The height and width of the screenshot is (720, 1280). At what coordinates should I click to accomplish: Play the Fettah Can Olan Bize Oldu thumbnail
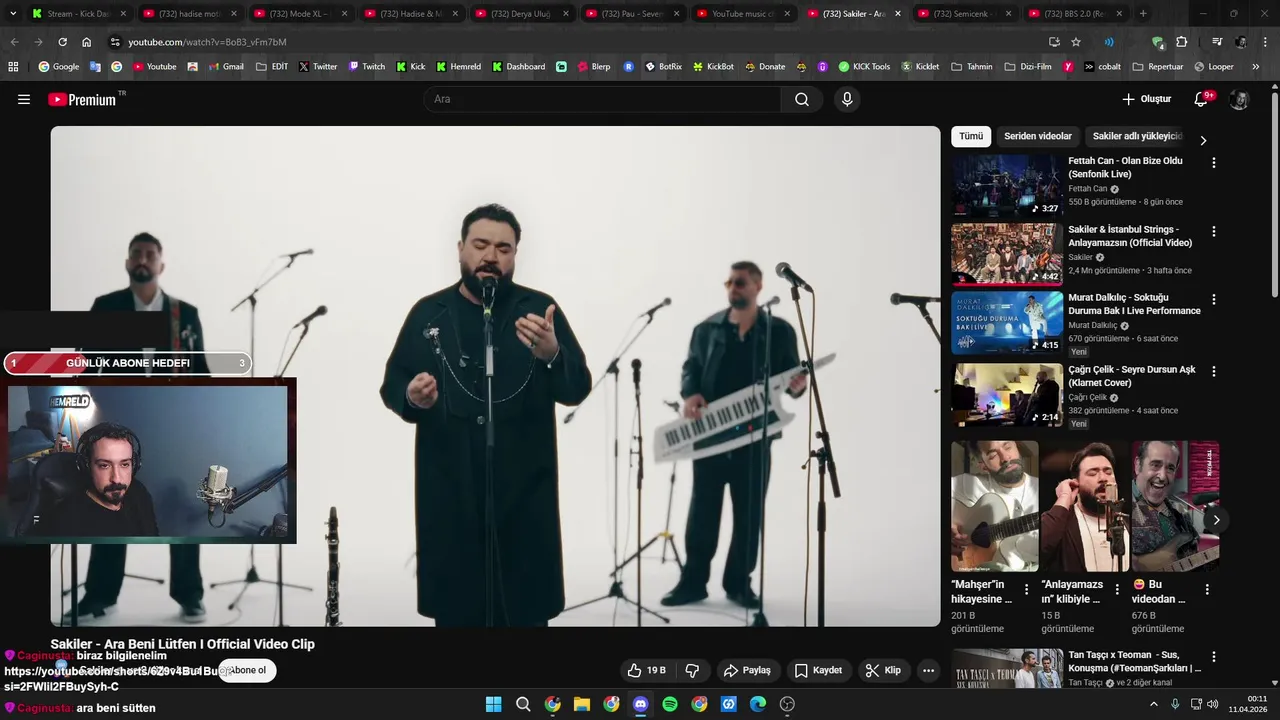click(1006, 185)
